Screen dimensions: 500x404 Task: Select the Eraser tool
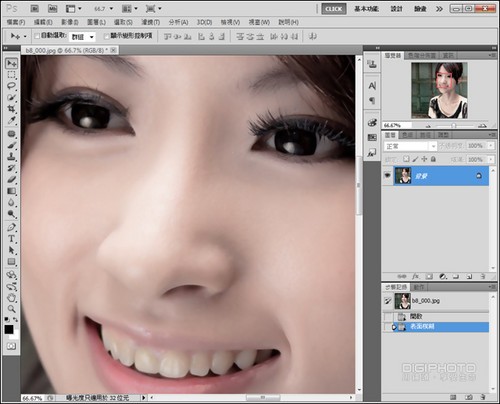11,179
